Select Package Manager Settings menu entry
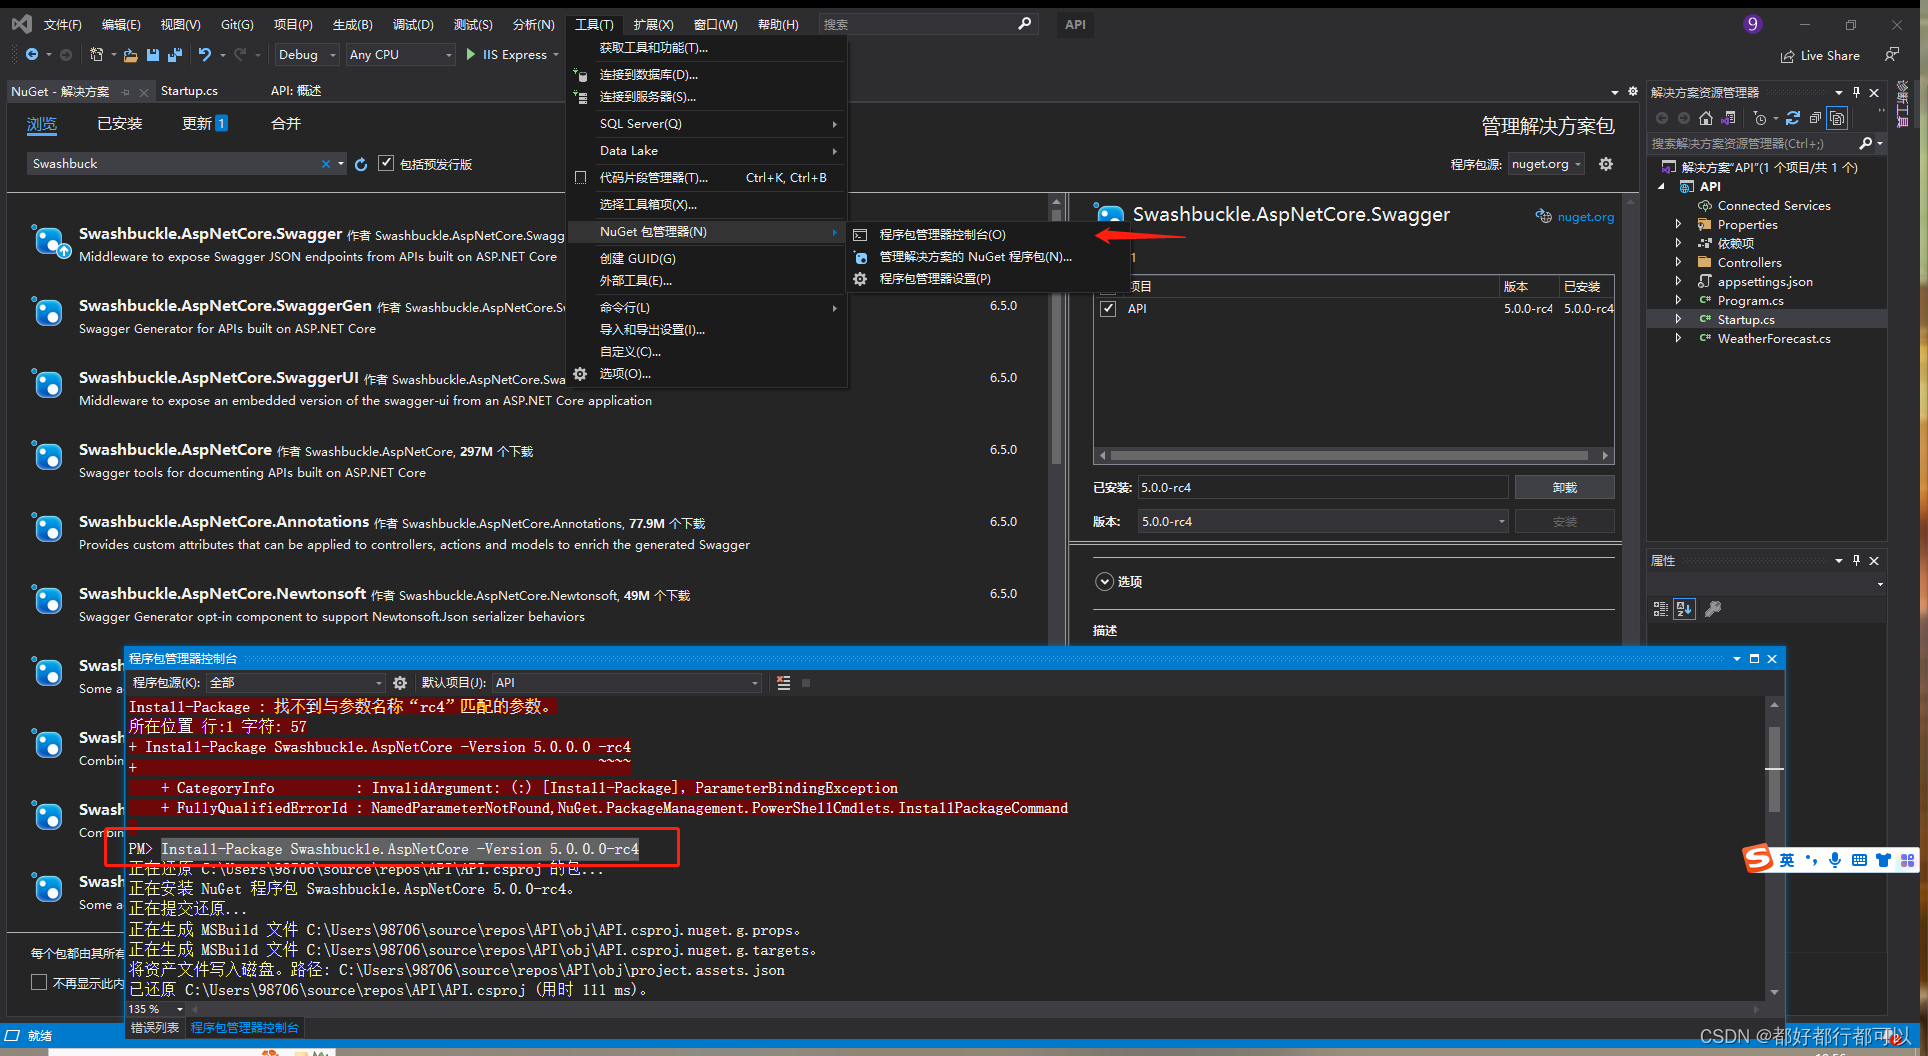Screen dimensions: 1928x1056 [935, 279]
